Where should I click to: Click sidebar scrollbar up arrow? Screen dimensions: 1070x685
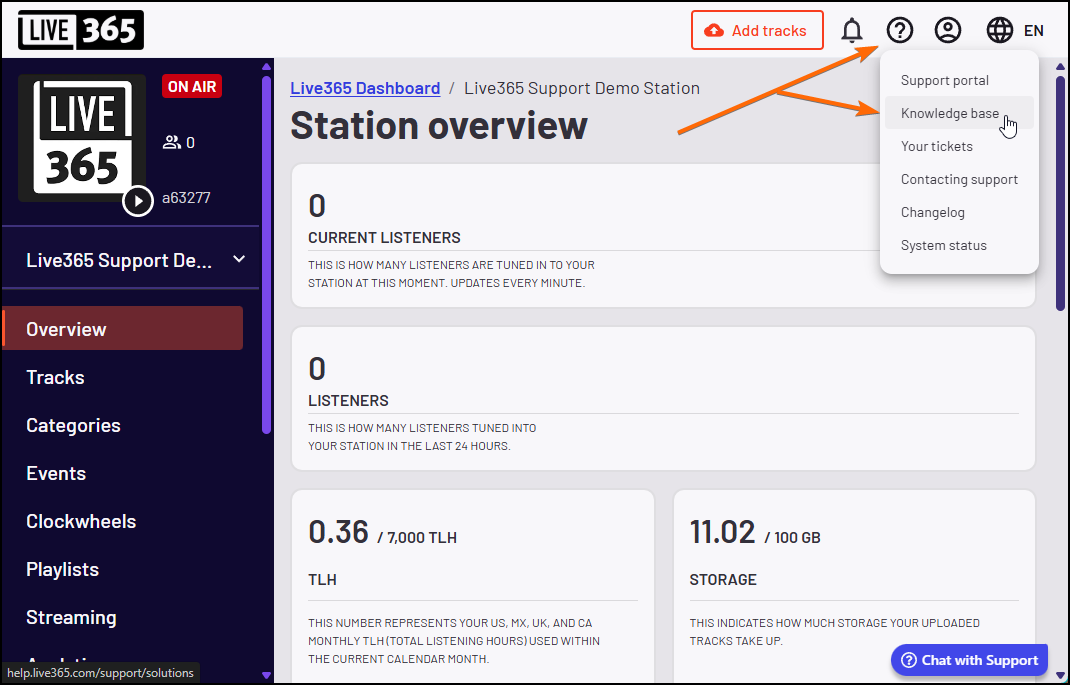266,66
